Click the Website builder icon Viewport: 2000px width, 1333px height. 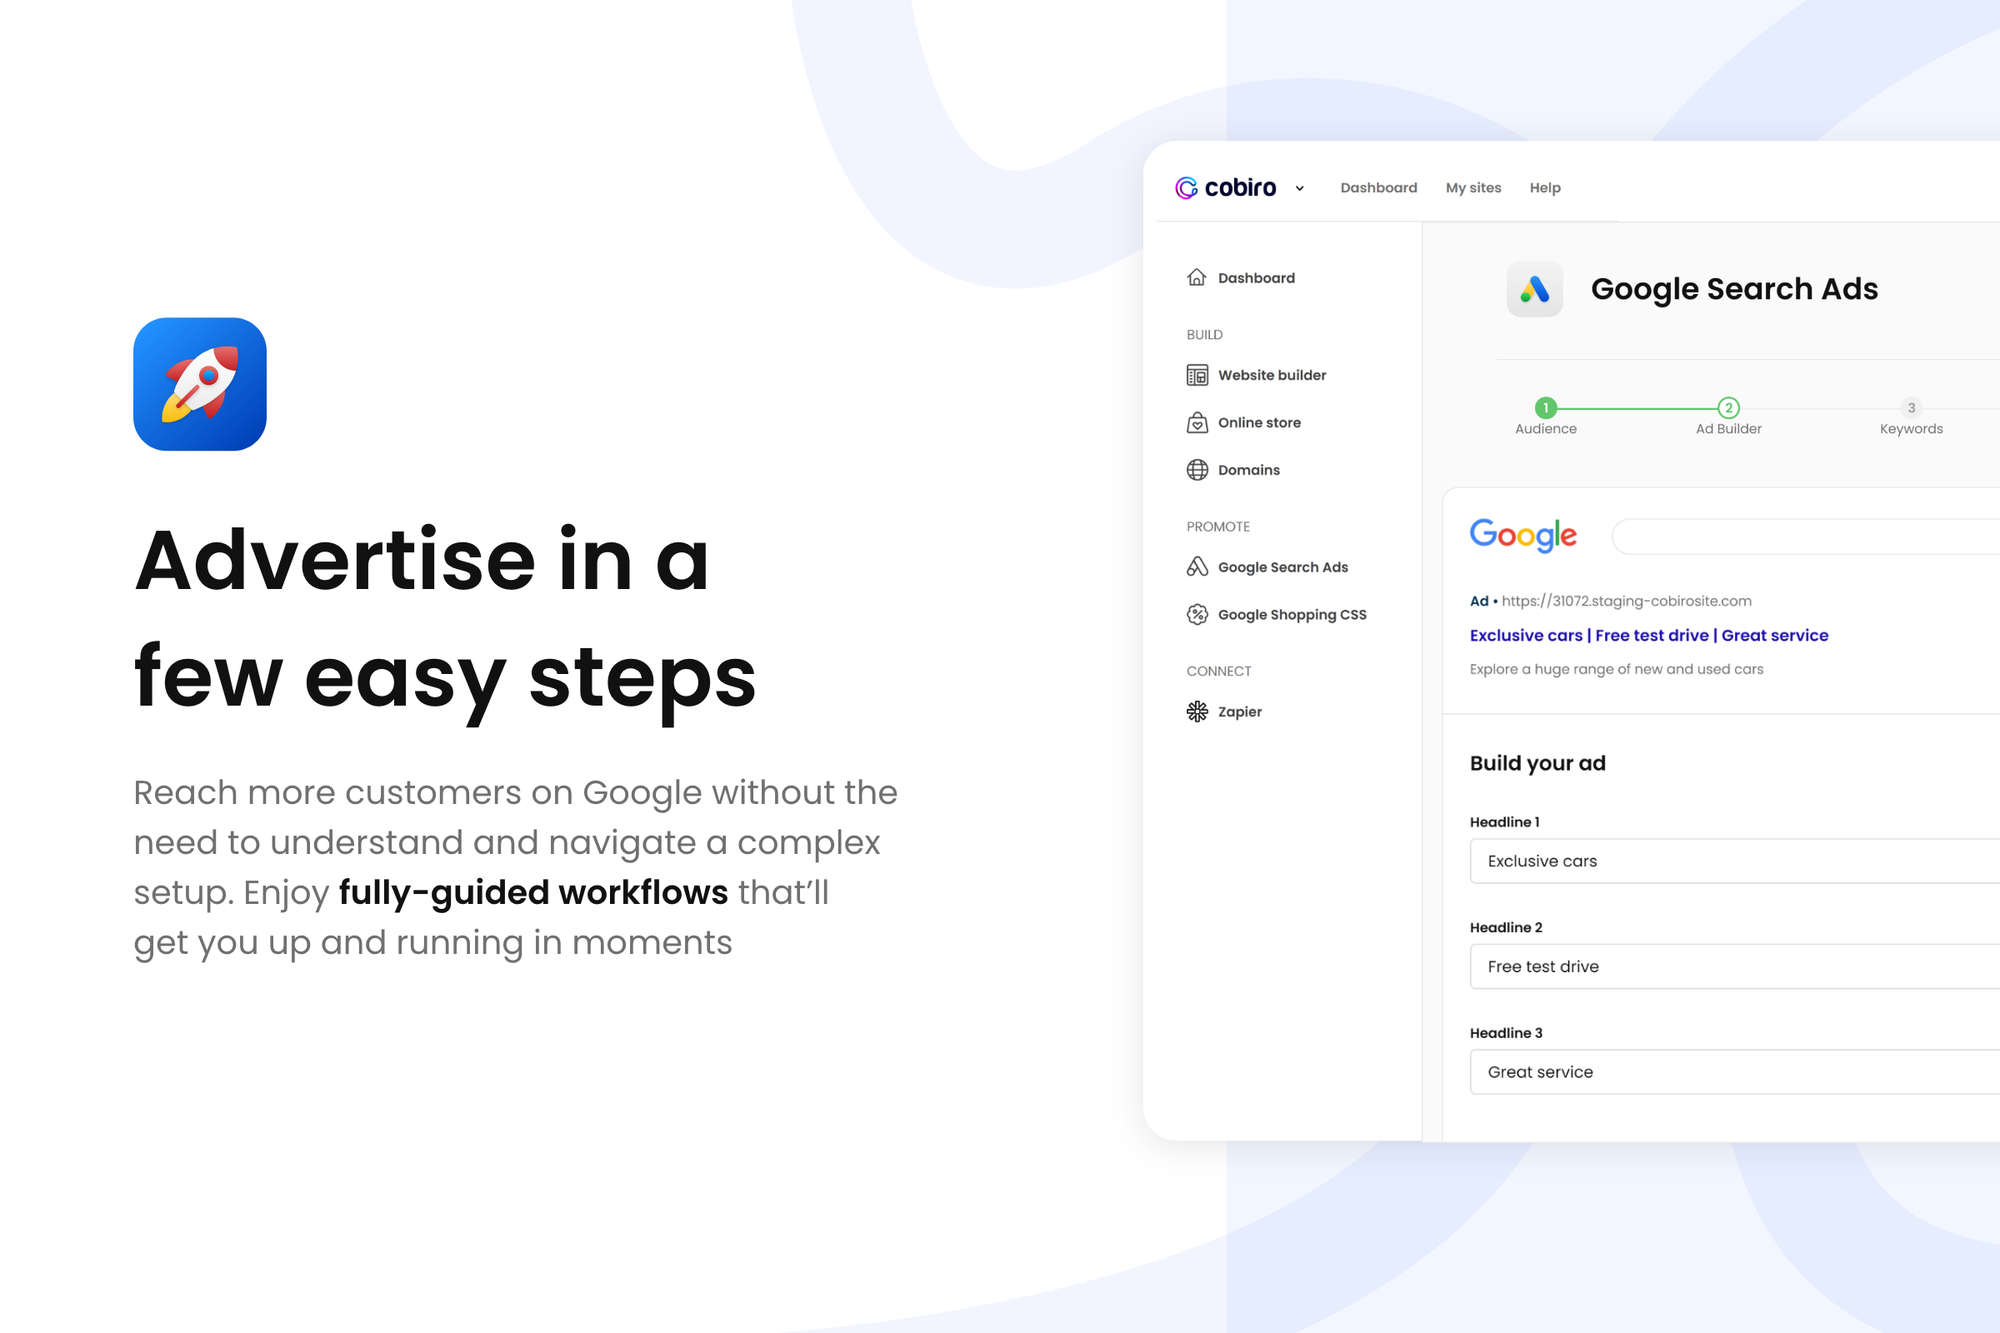coord(1197,373)
